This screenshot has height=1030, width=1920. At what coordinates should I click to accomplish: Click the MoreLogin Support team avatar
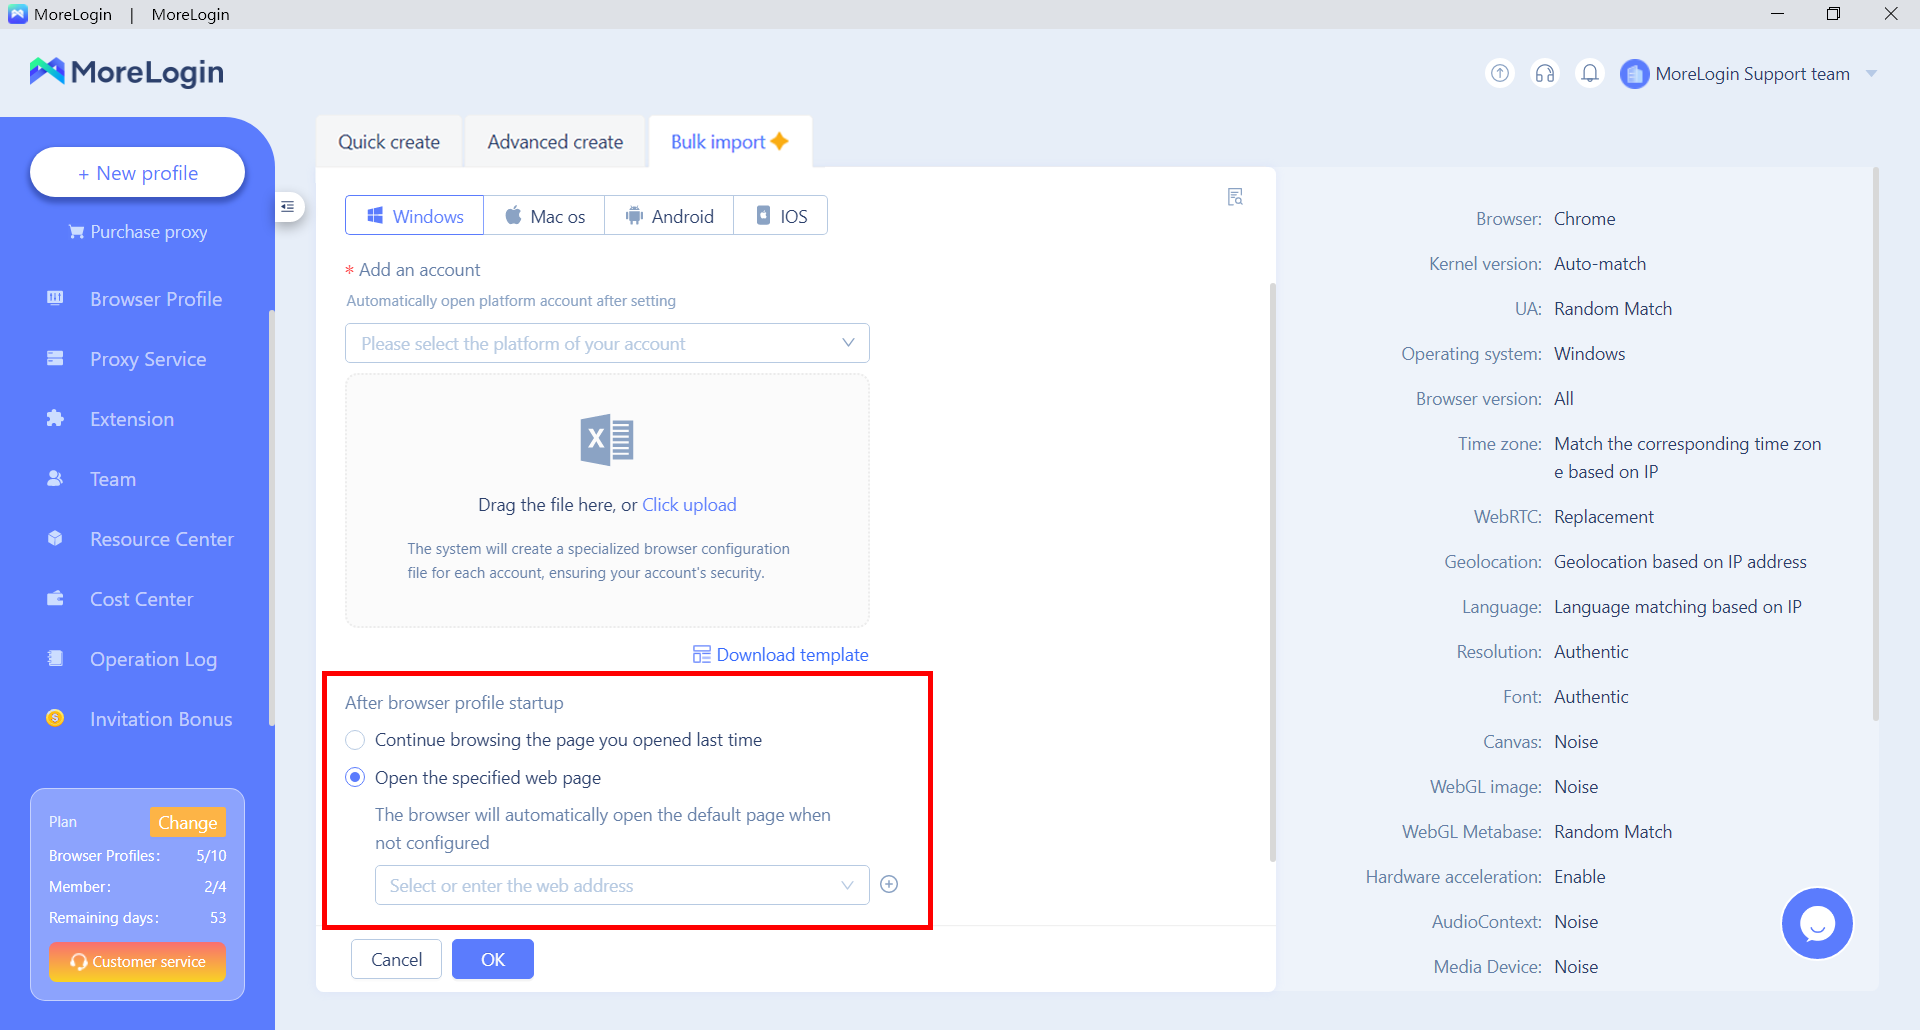coord(1634,74)
